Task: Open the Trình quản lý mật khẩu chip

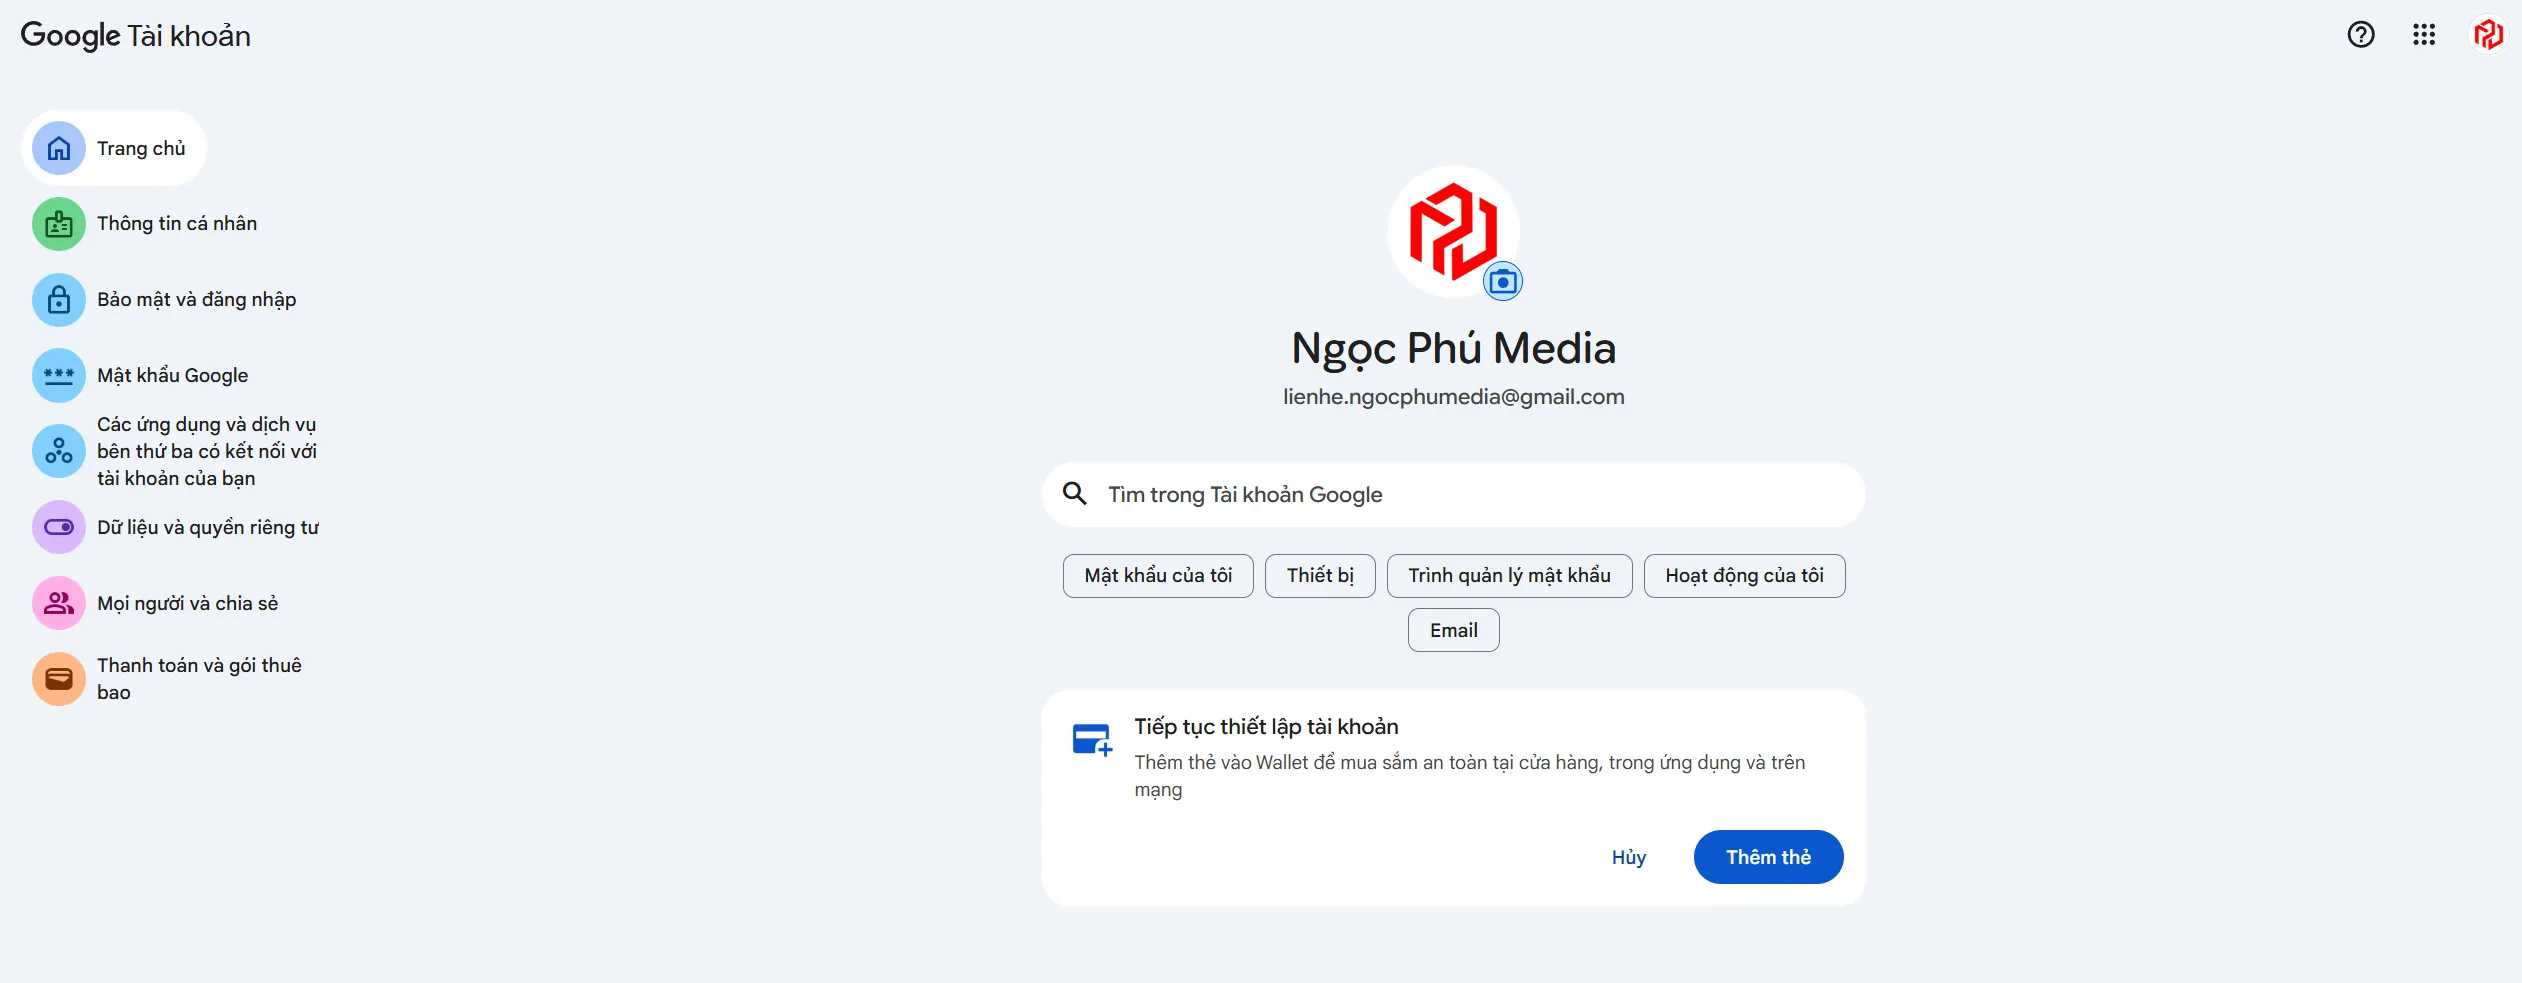Action: [x=1509, y=575]
